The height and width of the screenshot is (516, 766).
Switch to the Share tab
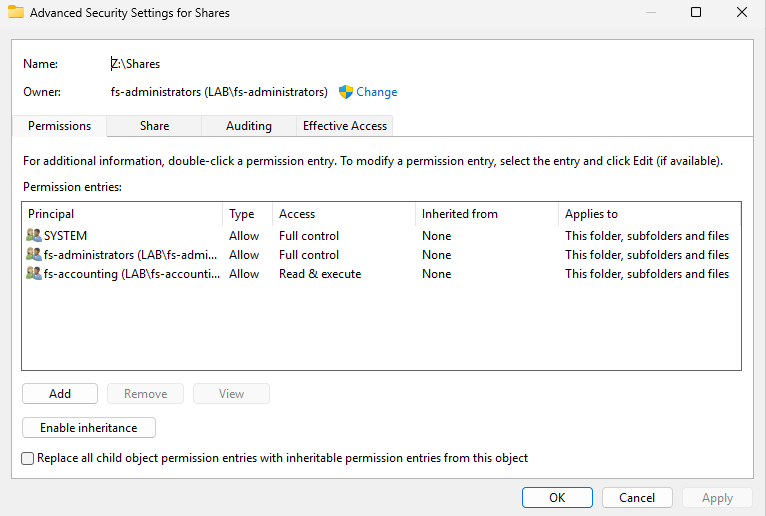(154, 126)
